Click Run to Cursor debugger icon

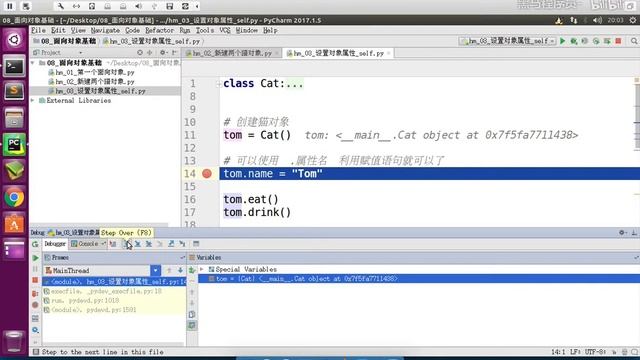click(182, 244)
